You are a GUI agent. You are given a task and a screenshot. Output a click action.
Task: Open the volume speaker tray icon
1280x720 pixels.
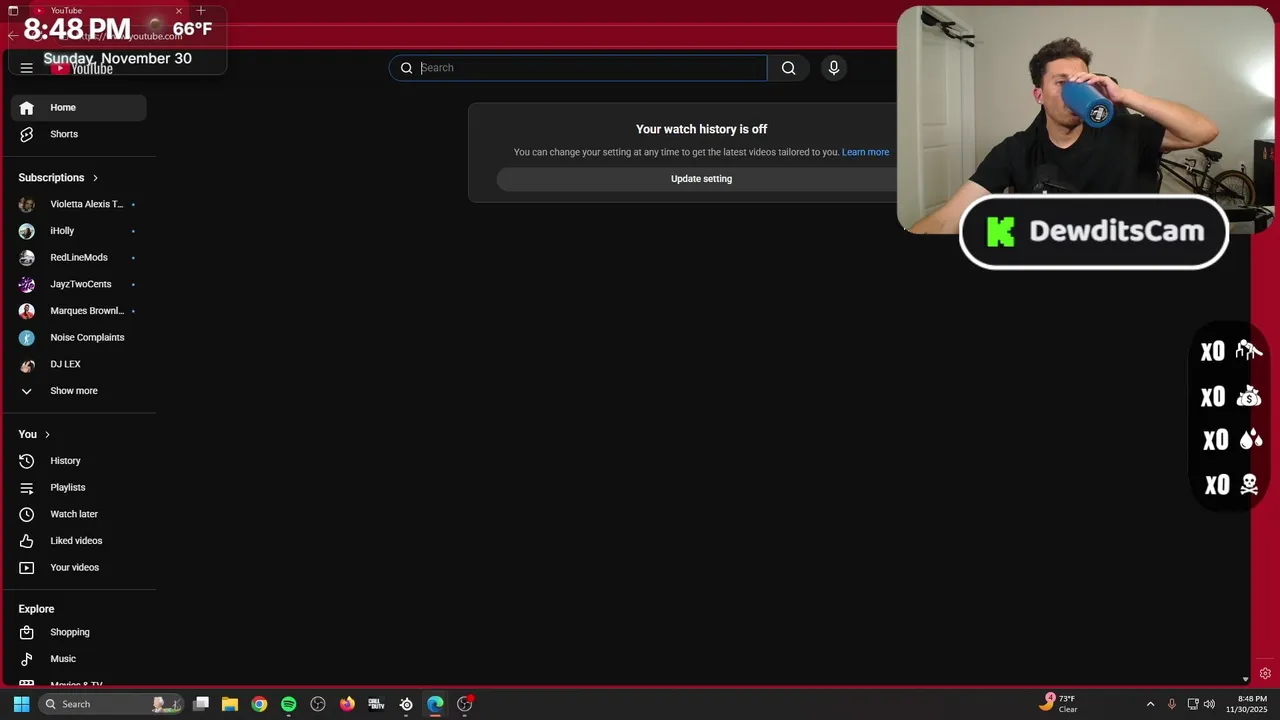pyautogui.click(x=1209, y=704)
